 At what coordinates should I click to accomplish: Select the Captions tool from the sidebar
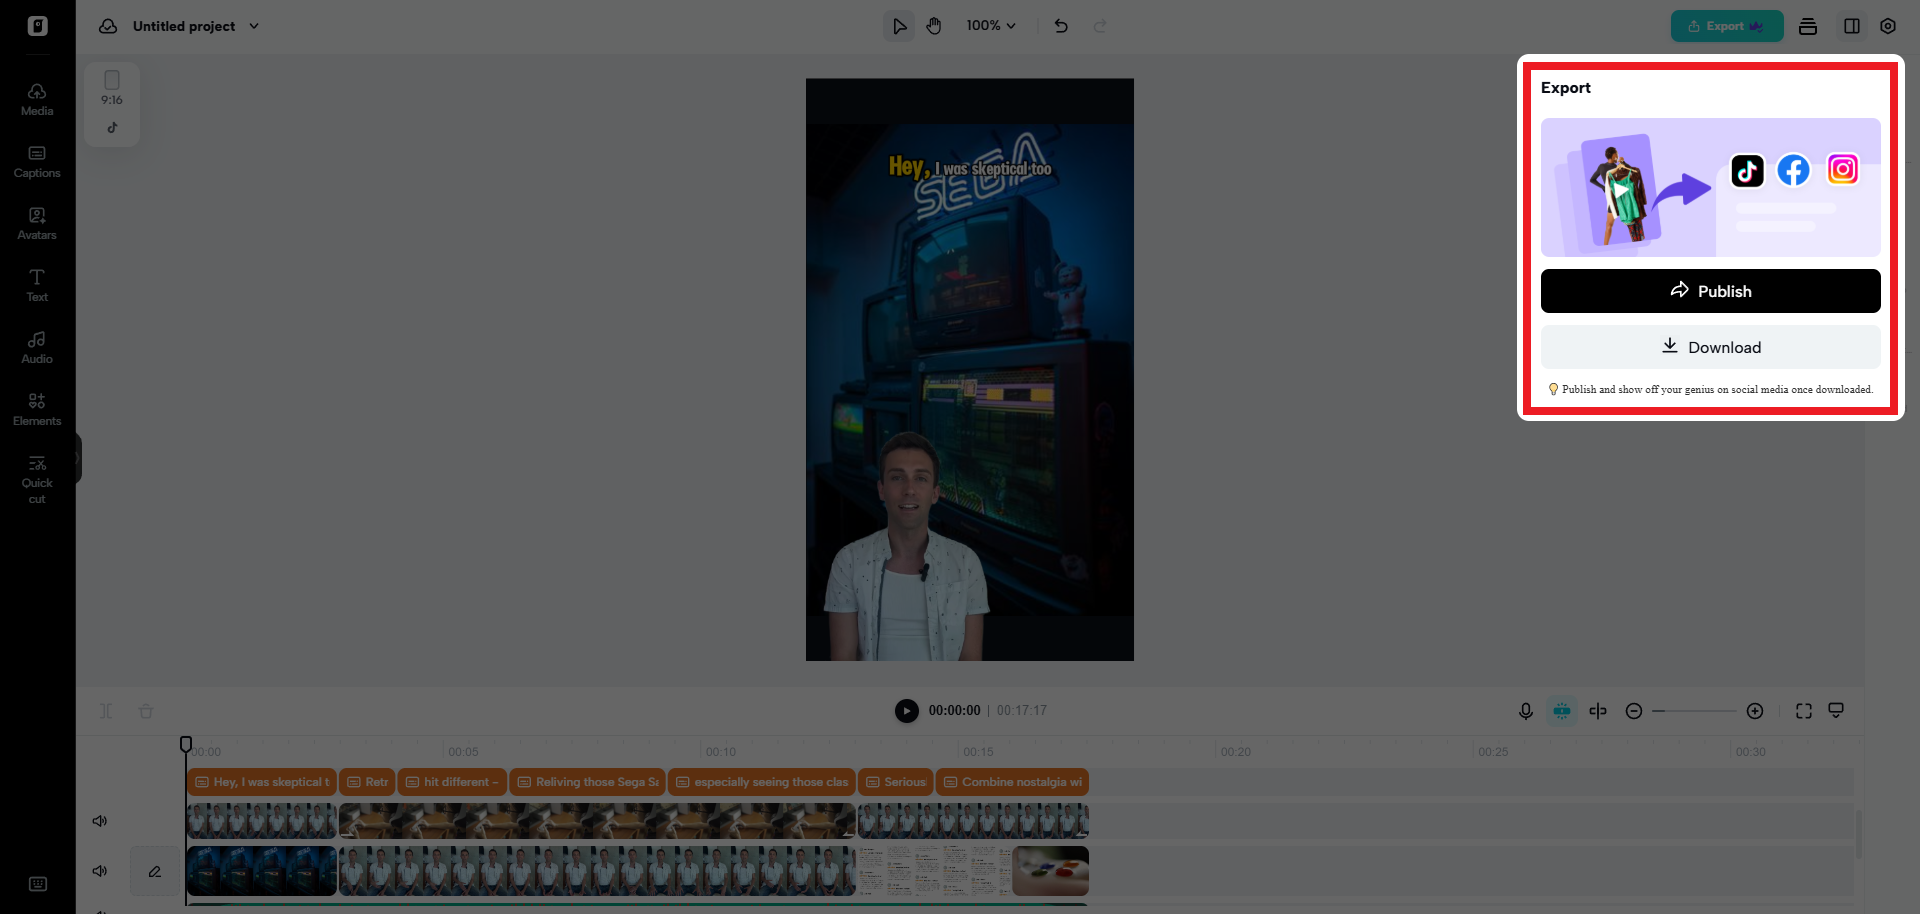[36, 161]
